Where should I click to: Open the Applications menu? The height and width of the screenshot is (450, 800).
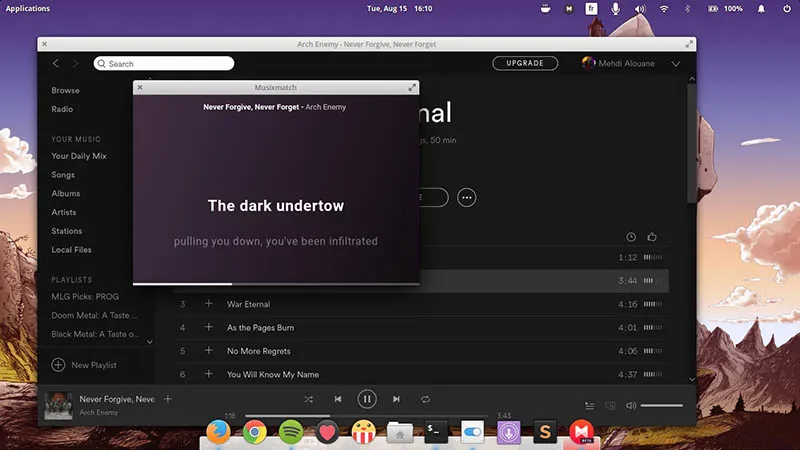[28, 9]
